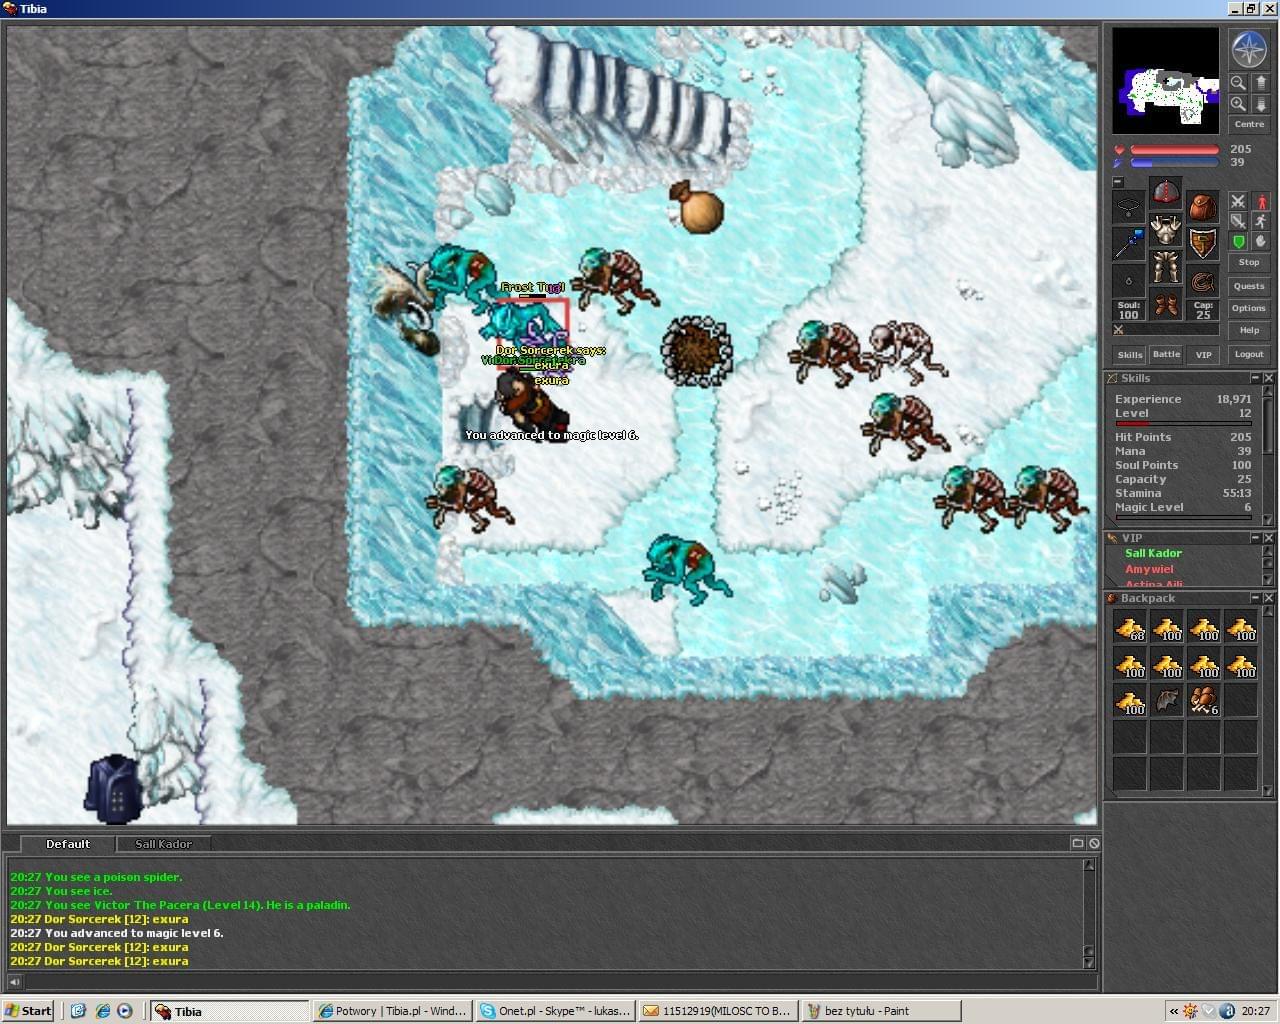
Task: Click the chat scroll up arrow
Action: (1089, 865)
